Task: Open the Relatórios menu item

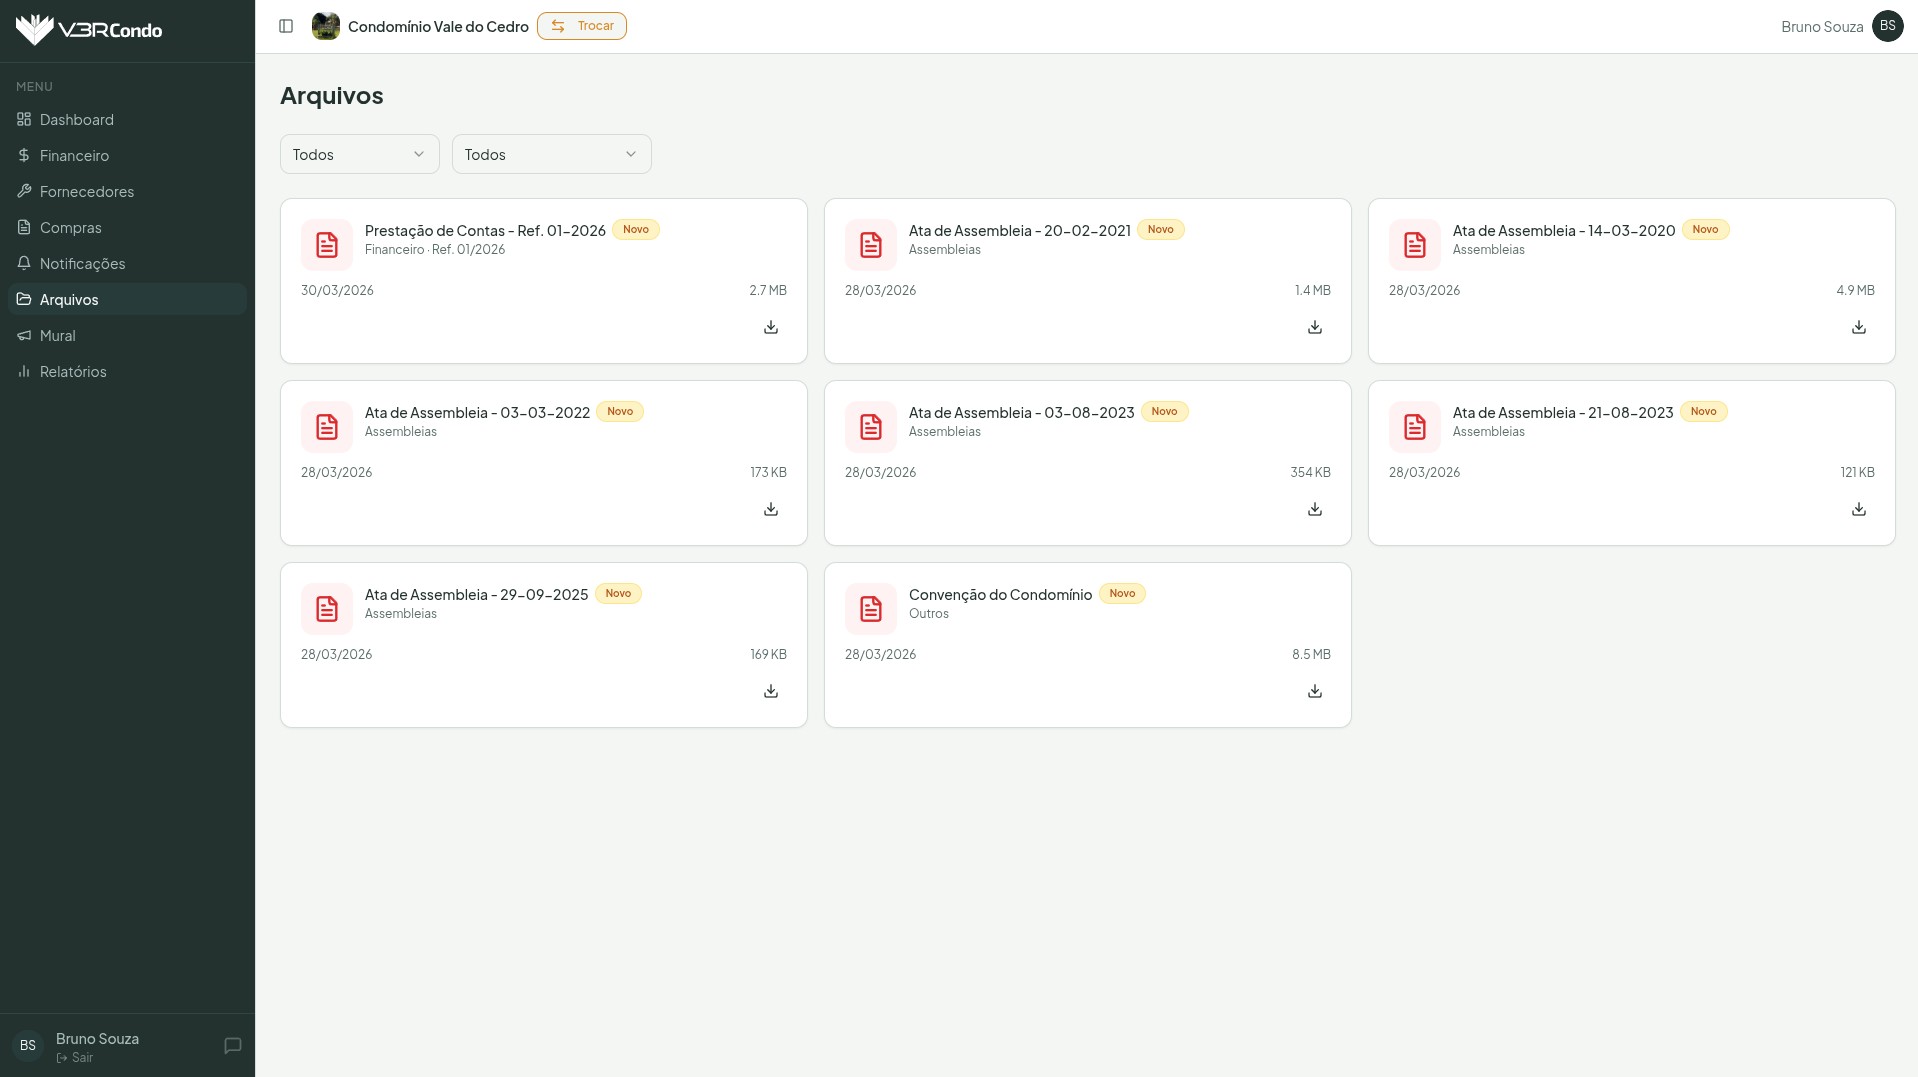Action: 73,372
